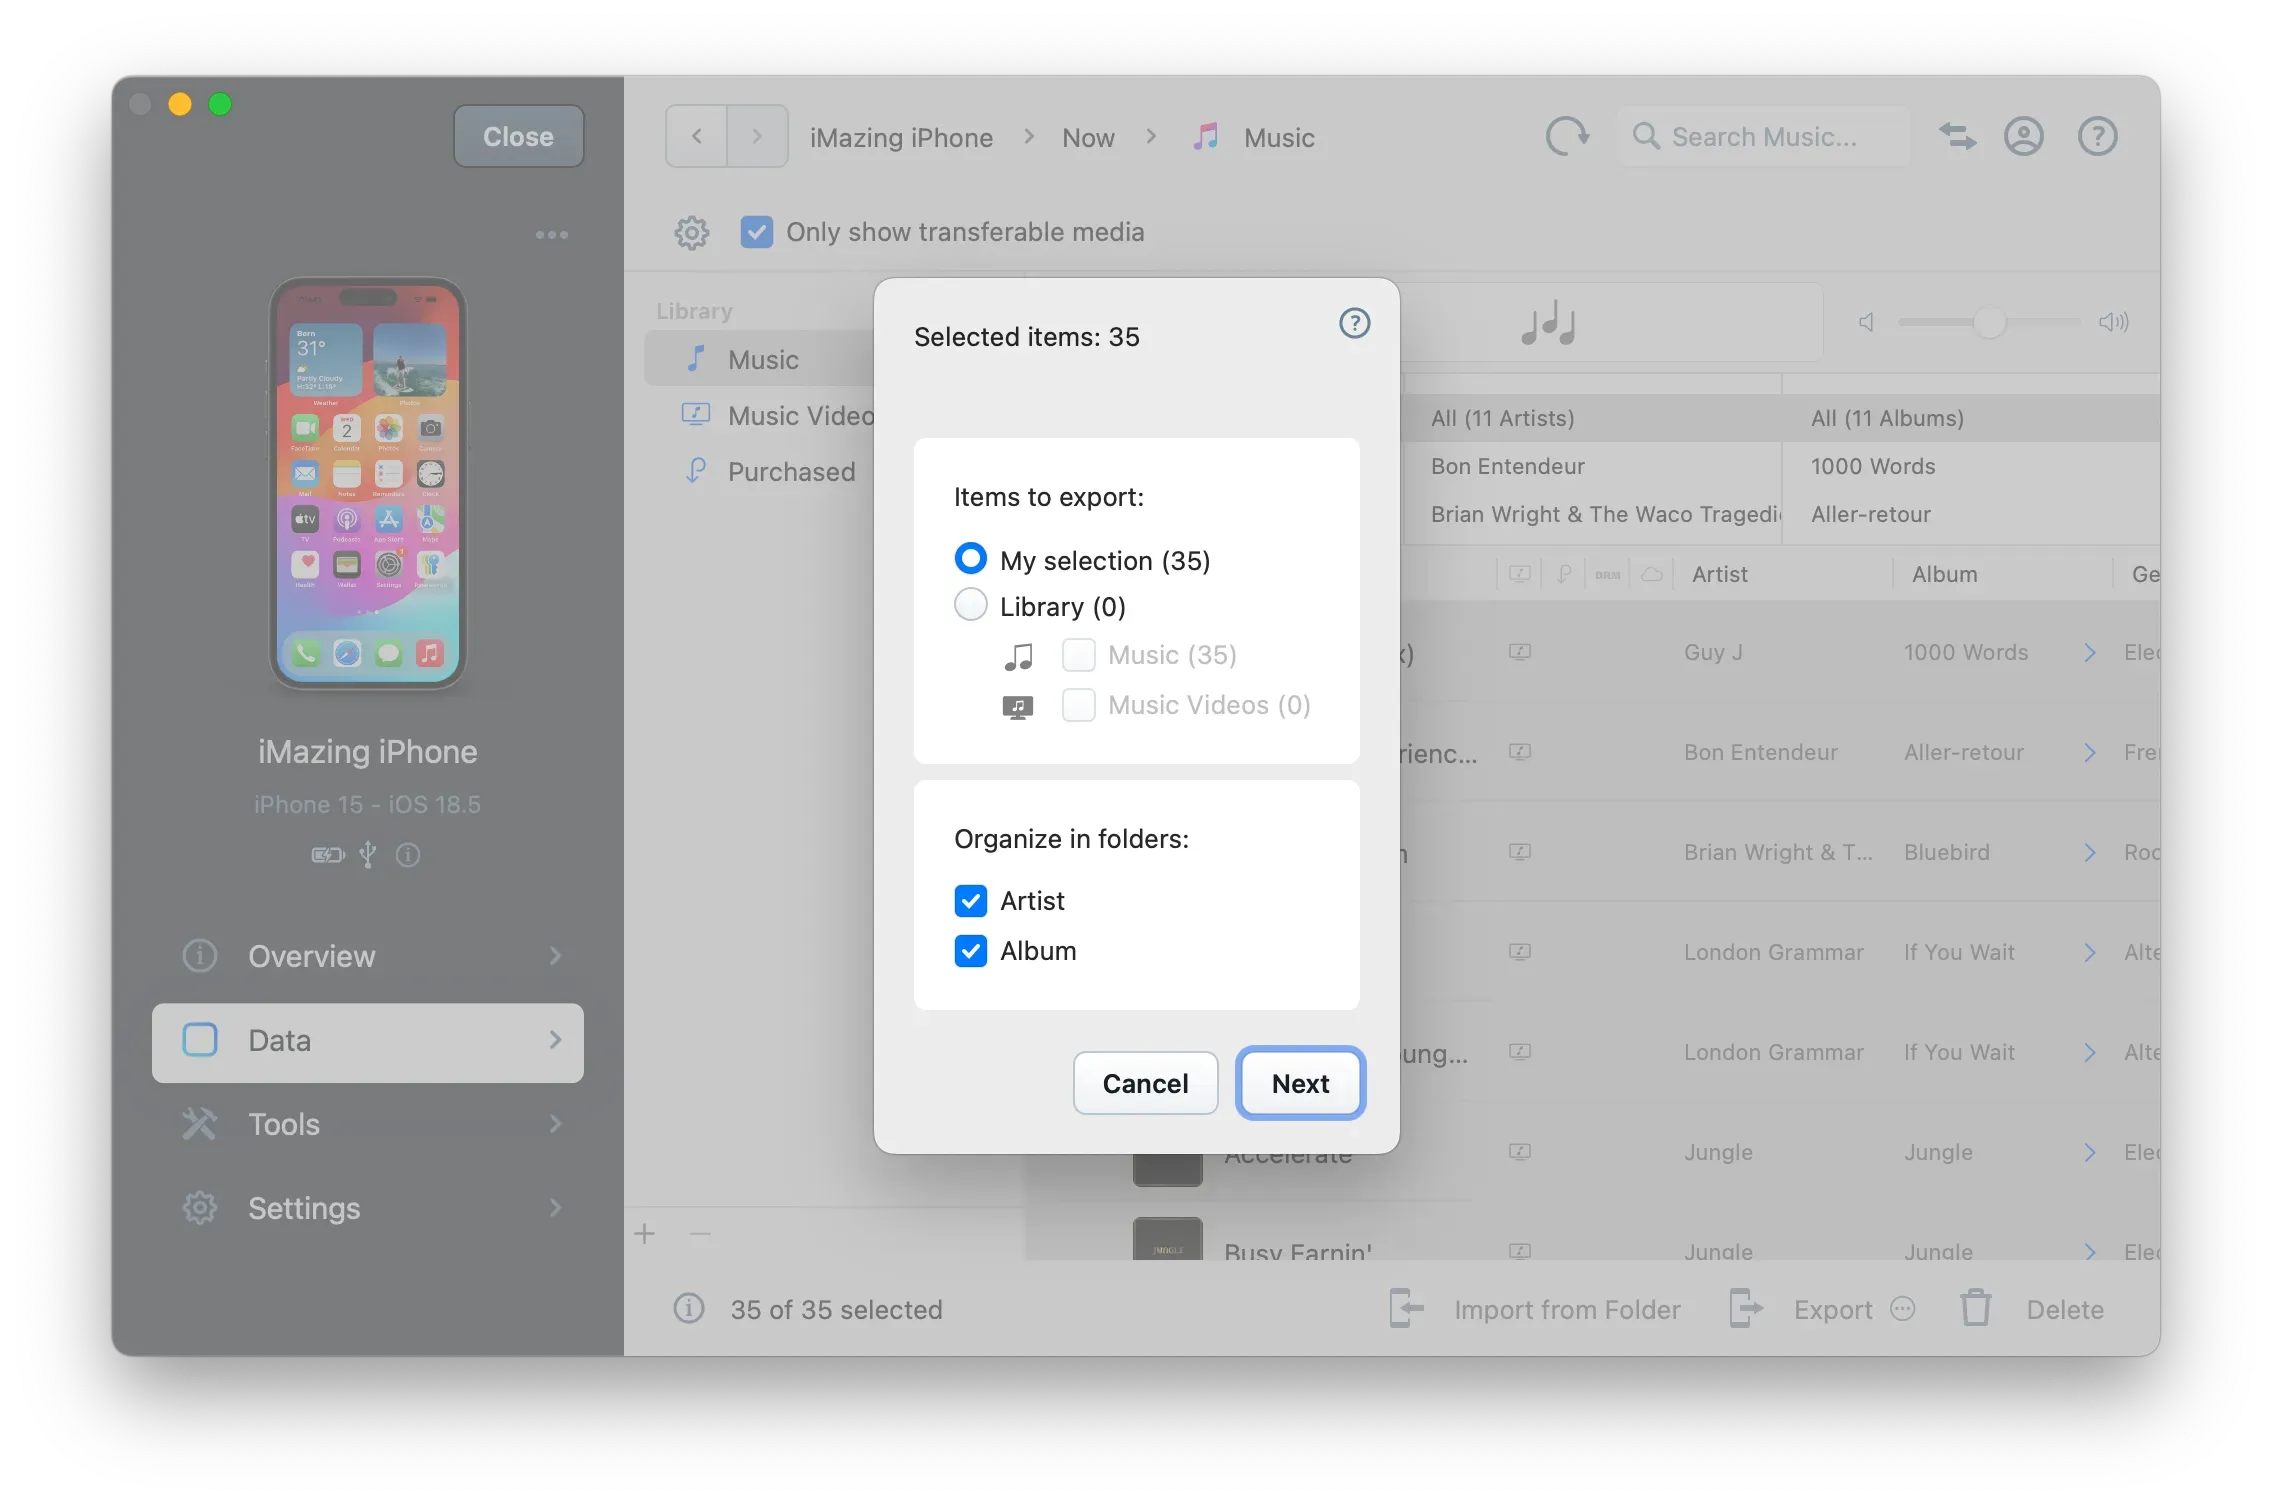Click the quick transfer arrows icon top right

coord(1957,136)
